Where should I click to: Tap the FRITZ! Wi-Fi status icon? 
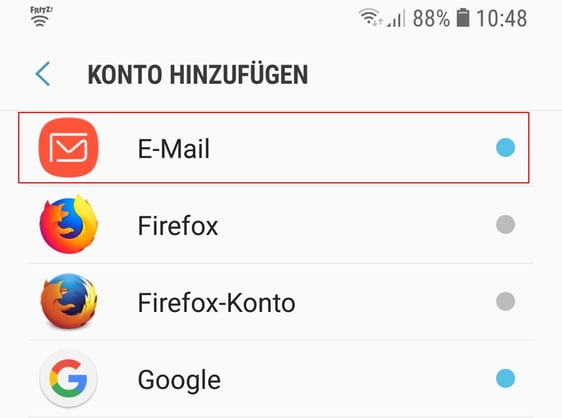coord(41,16)
